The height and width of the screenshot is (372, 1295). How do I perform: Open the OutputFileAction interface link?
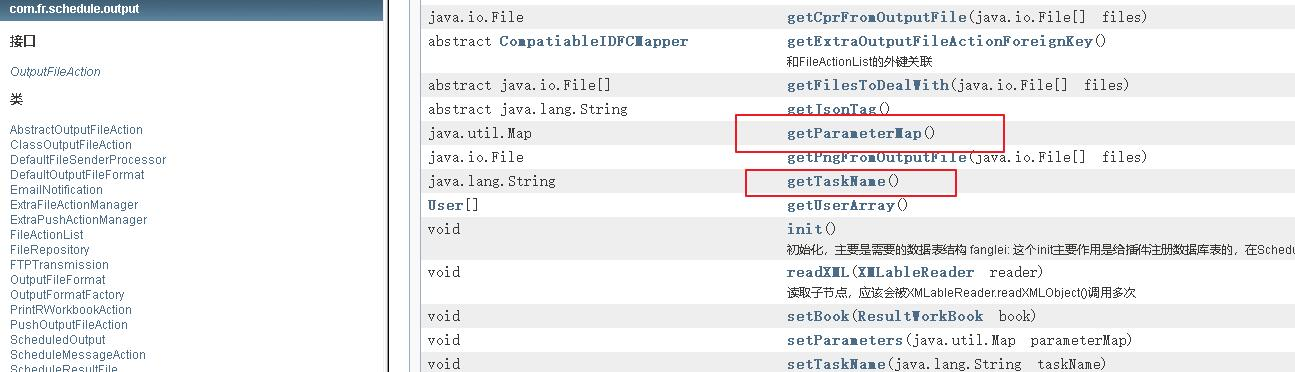tap(55, 72)
